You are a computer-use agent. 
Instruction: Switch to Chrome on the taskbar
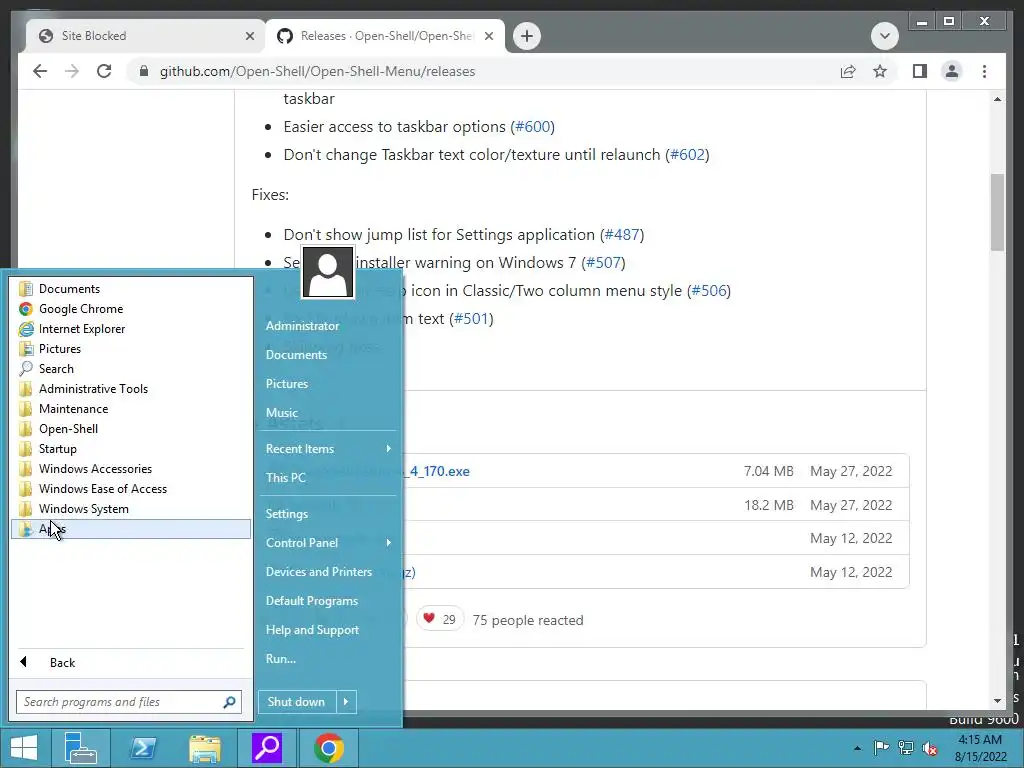329,748
